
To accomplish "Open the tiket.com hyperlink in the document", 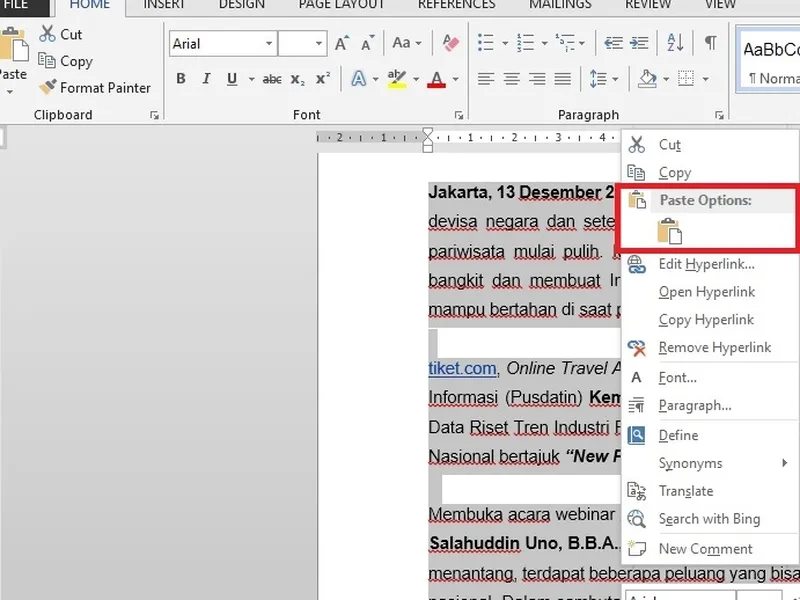I will 462,368.
